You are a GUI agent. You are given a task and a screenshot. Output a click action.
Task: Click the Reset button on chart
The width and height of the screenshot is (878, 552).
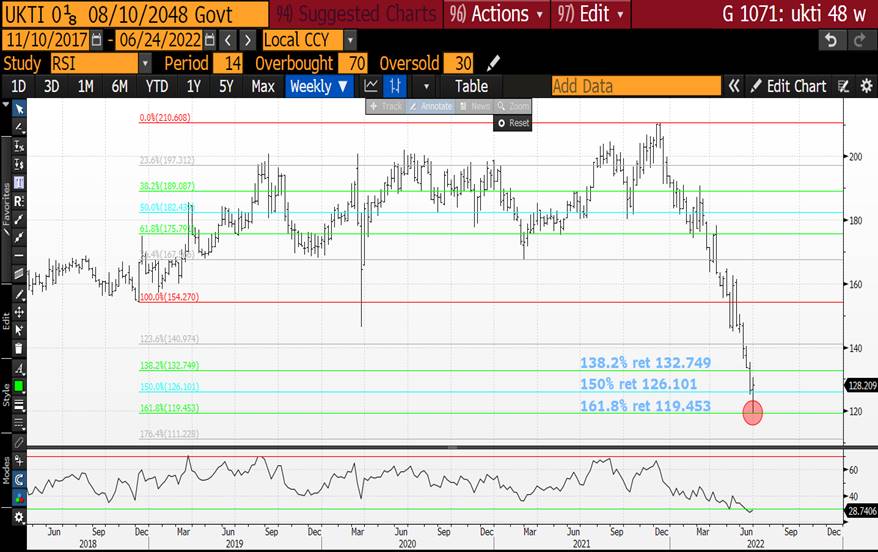pyautogui.click(x=513, y=123)
